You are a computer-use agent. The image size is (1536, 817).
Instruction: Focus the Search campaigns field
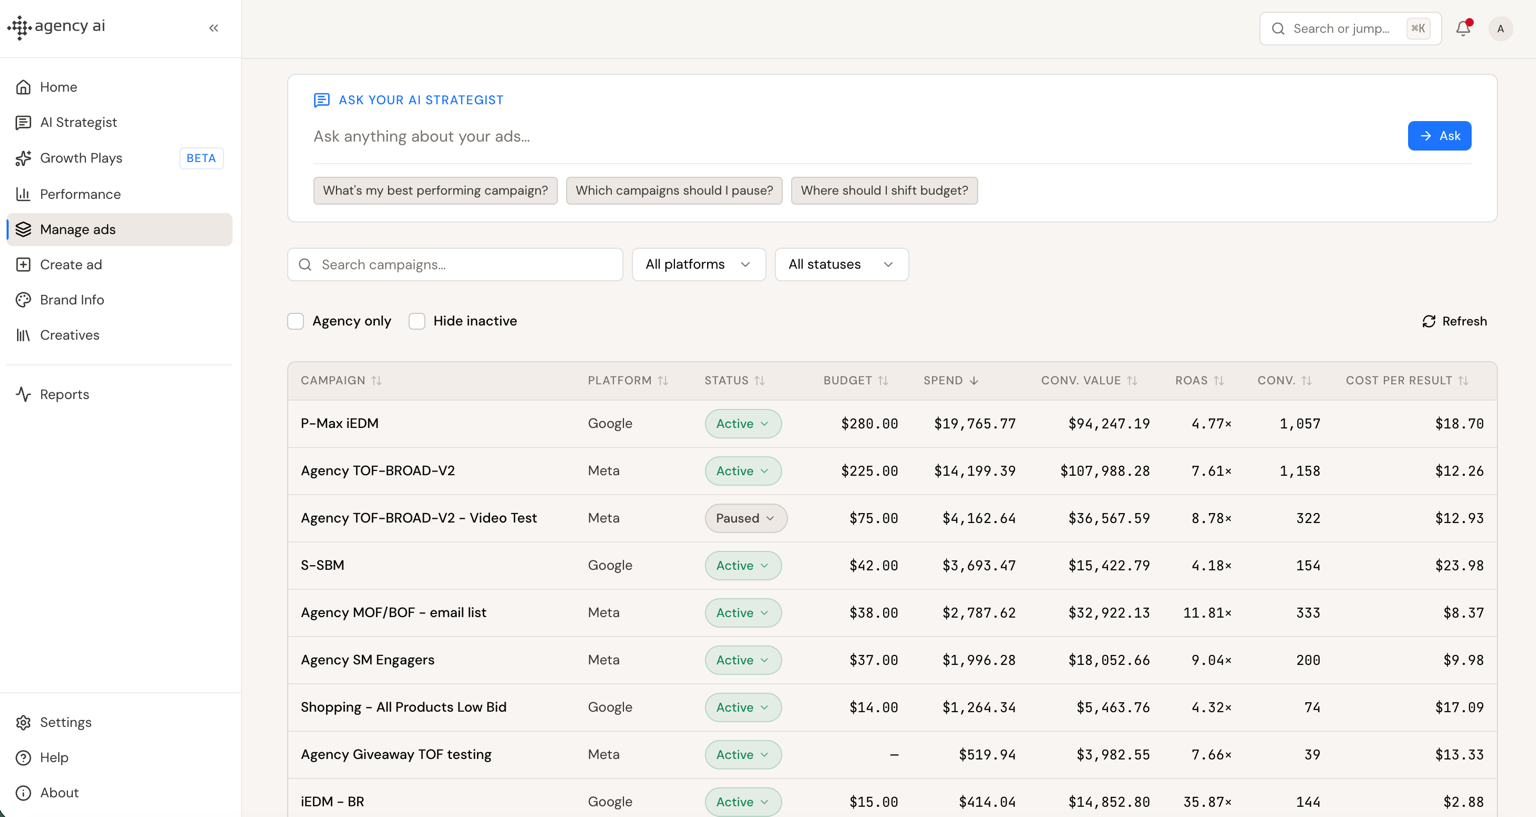[455, 265]
